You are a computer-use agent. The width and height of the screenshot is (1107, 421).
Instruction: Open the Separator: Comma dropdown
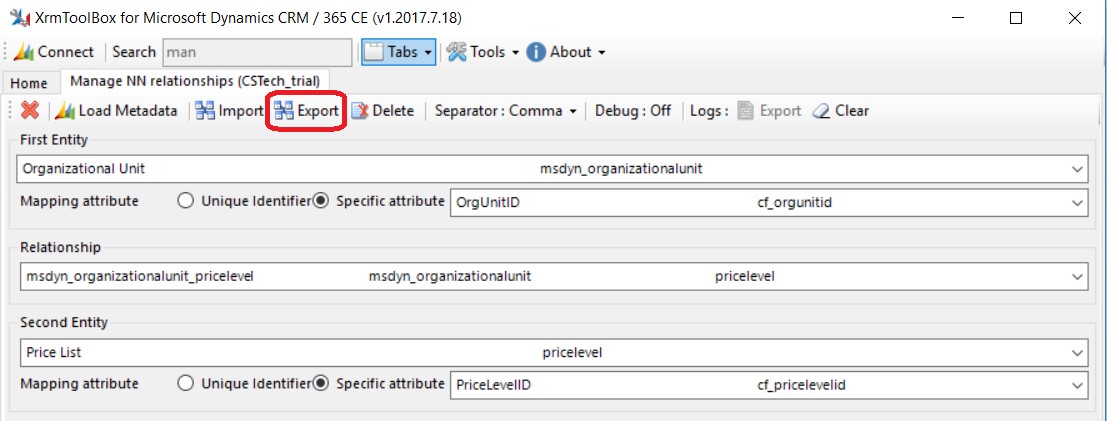click(505, 111)
